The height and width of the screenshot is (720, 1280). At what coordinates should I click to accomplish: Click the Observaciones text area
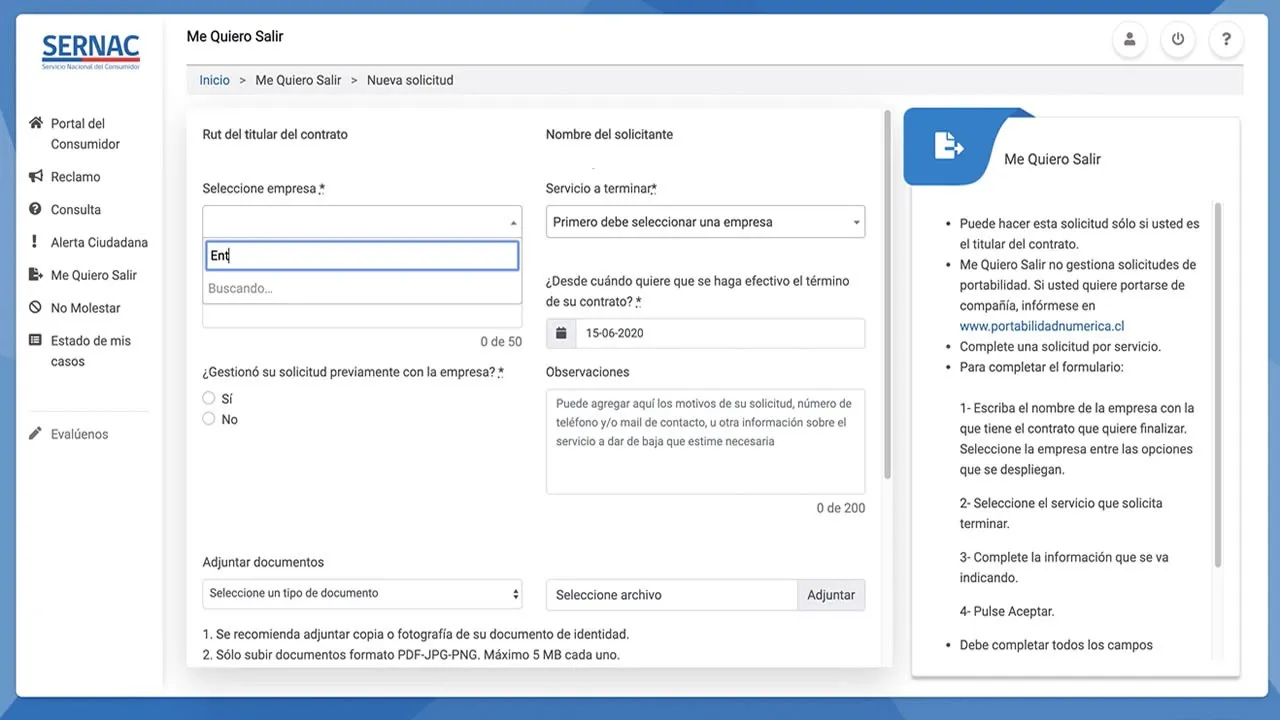point(705,441)
